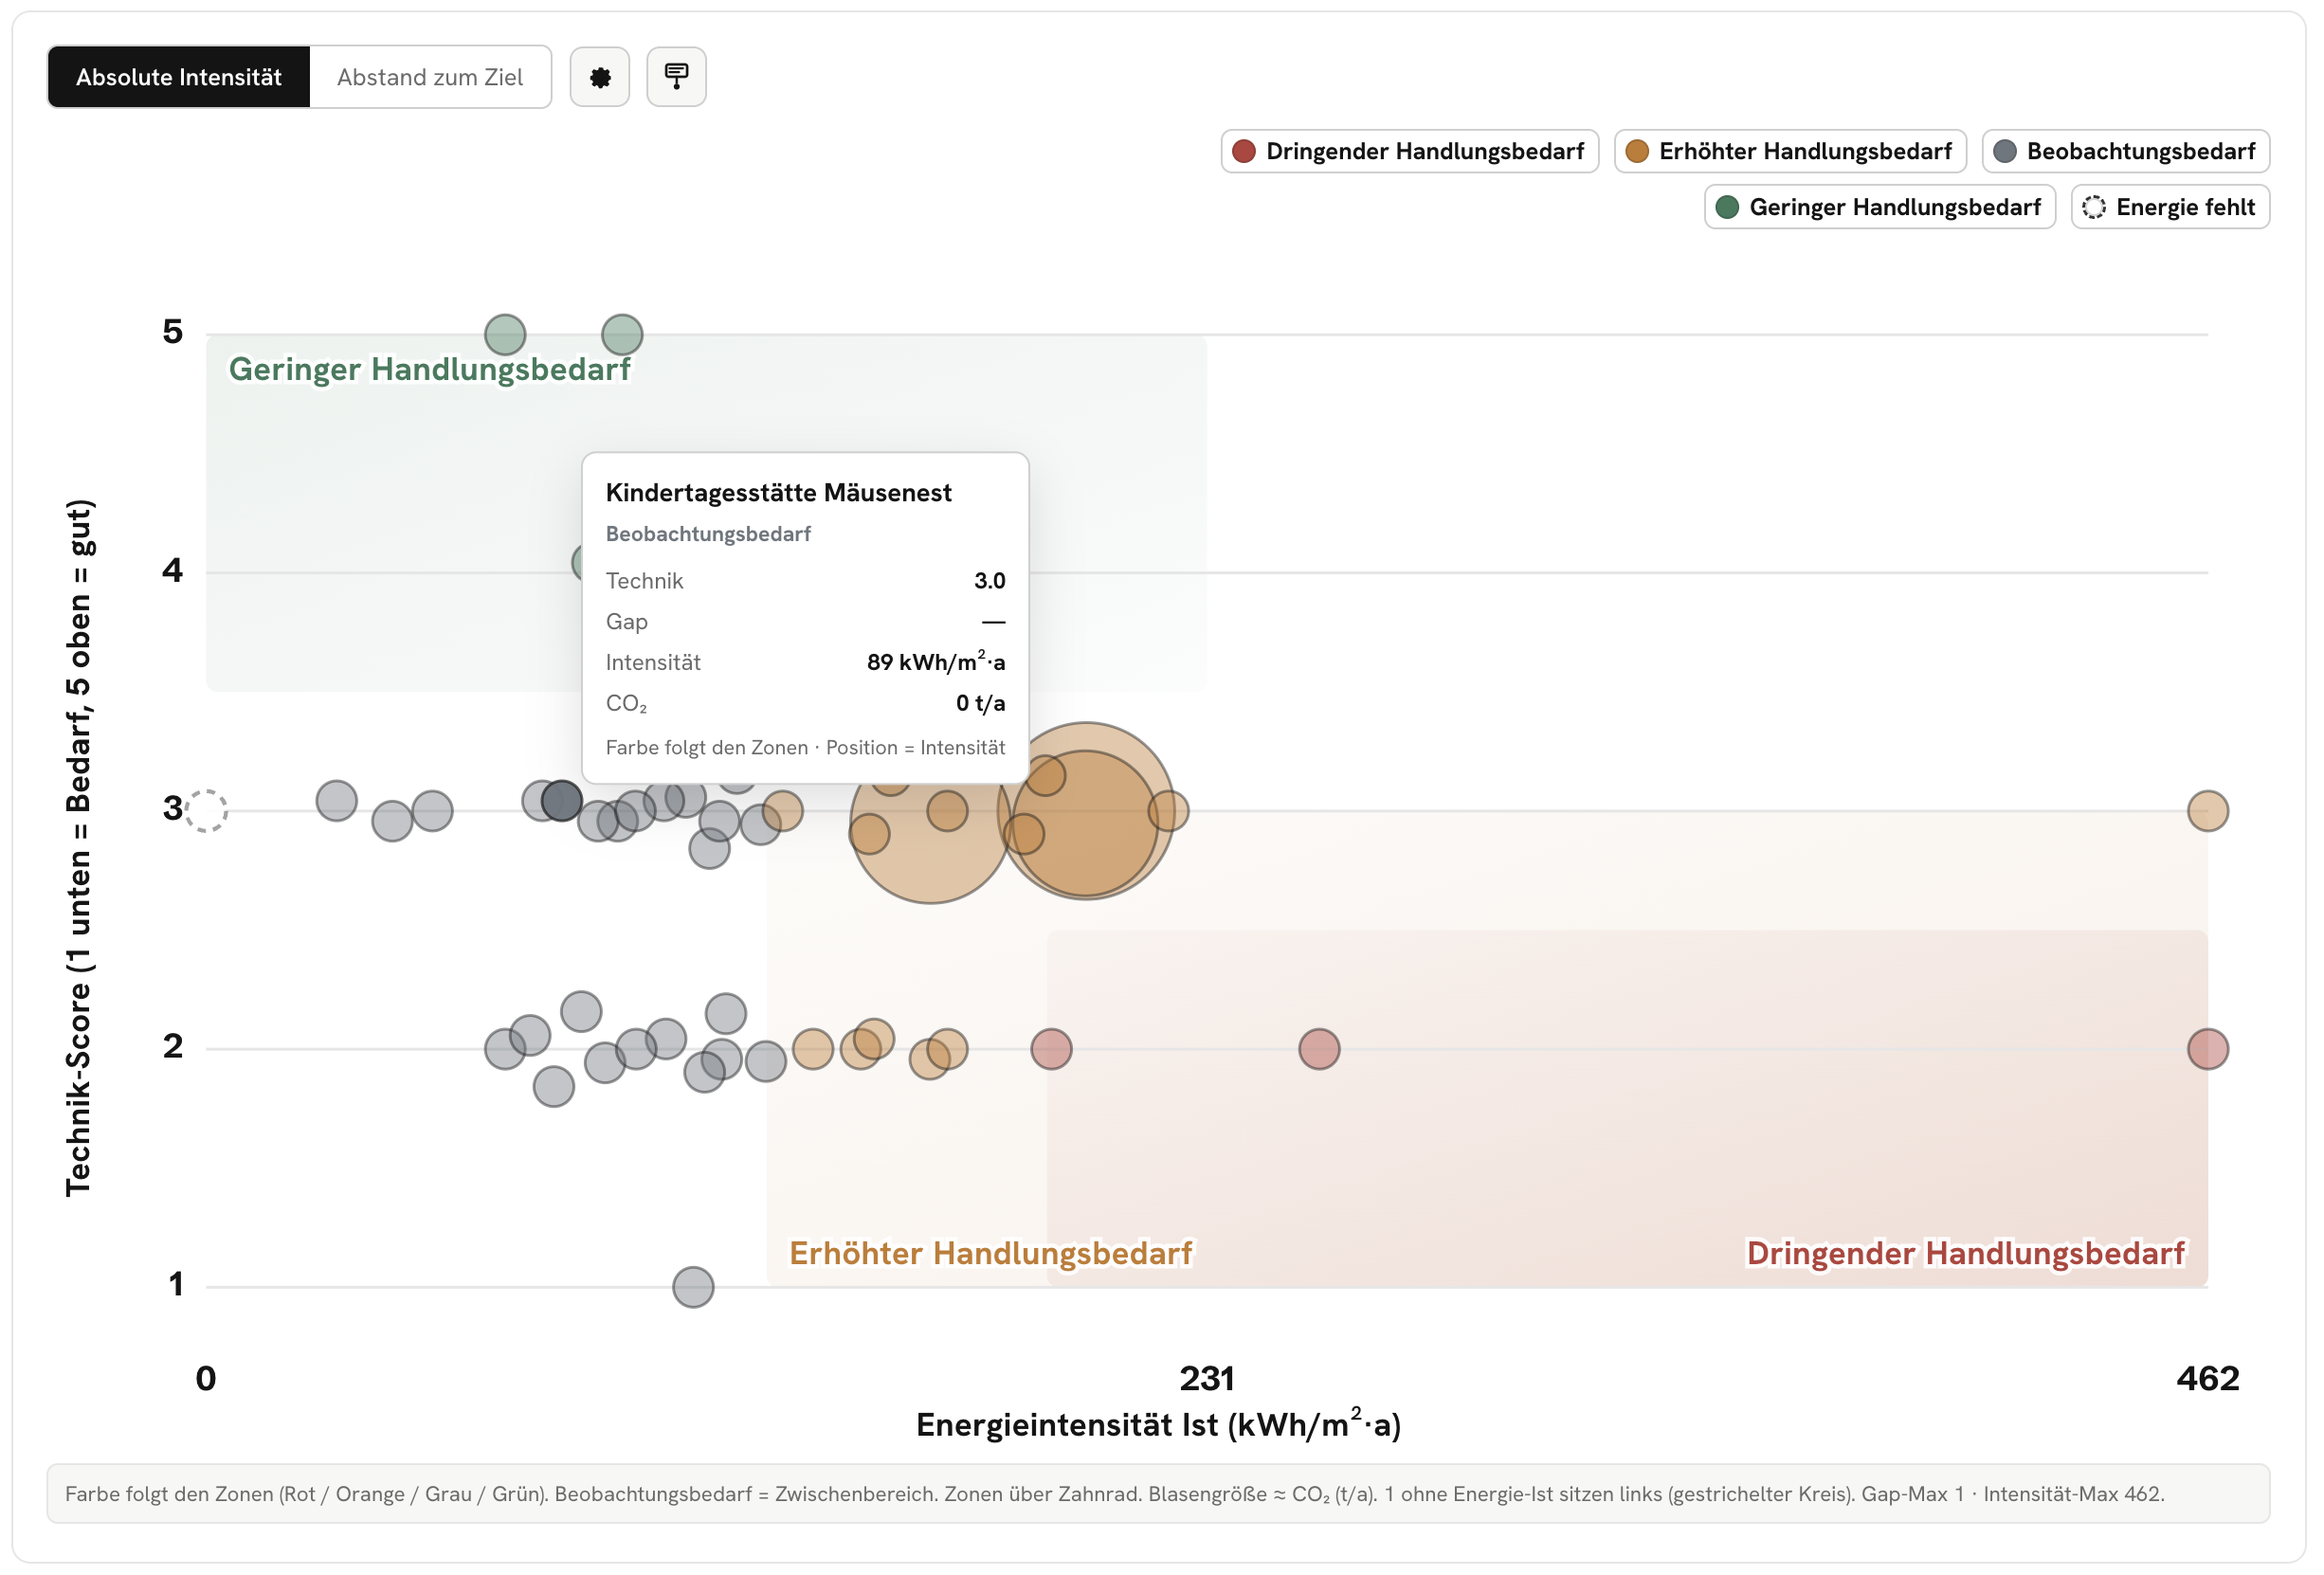The width and height of the screenshot is (2324, 1575).
Task: Open zone settings via the gear icon
Action: click(x=599, y=77)
